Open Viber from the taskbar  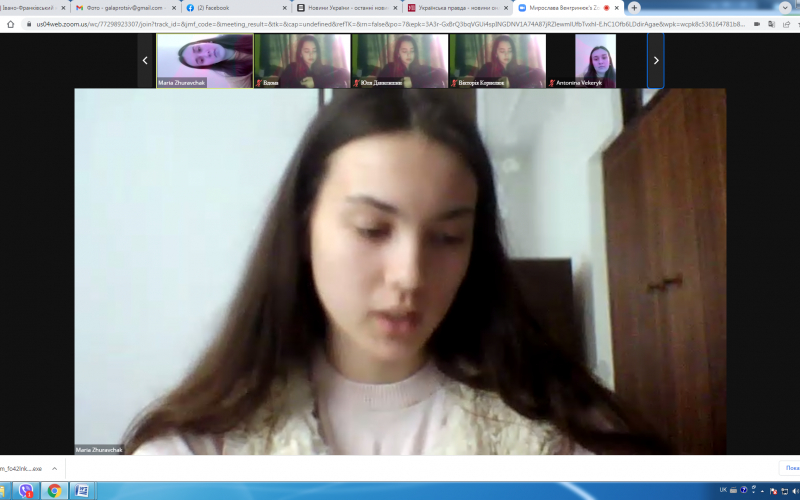(26, 491)
